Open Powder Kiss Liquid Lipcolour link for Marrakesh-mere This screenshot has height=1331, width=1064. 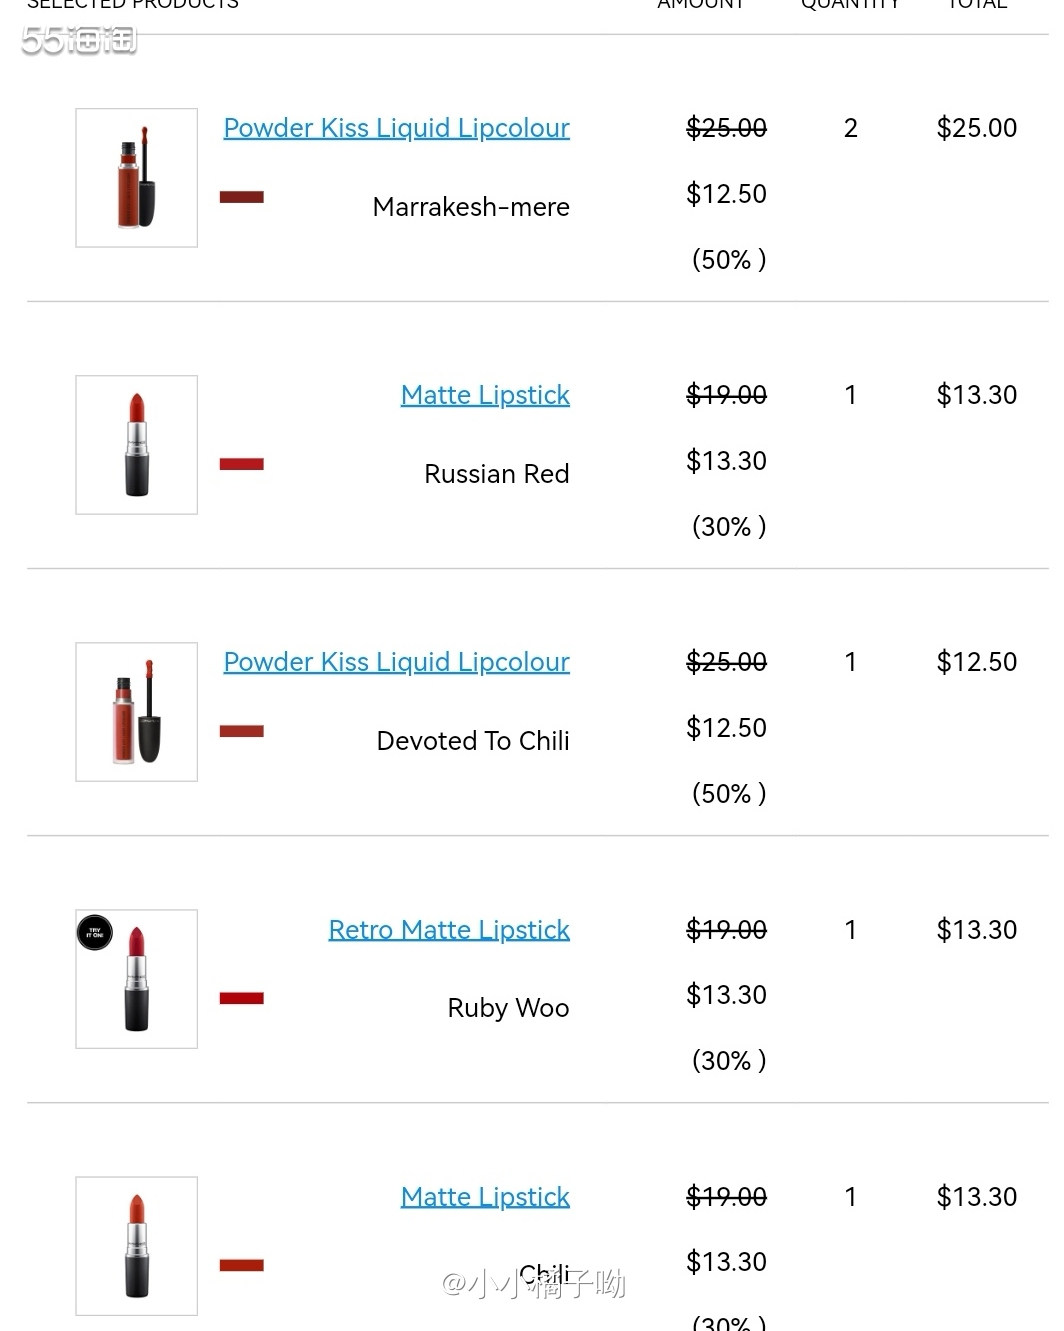[x=396, y=128]
